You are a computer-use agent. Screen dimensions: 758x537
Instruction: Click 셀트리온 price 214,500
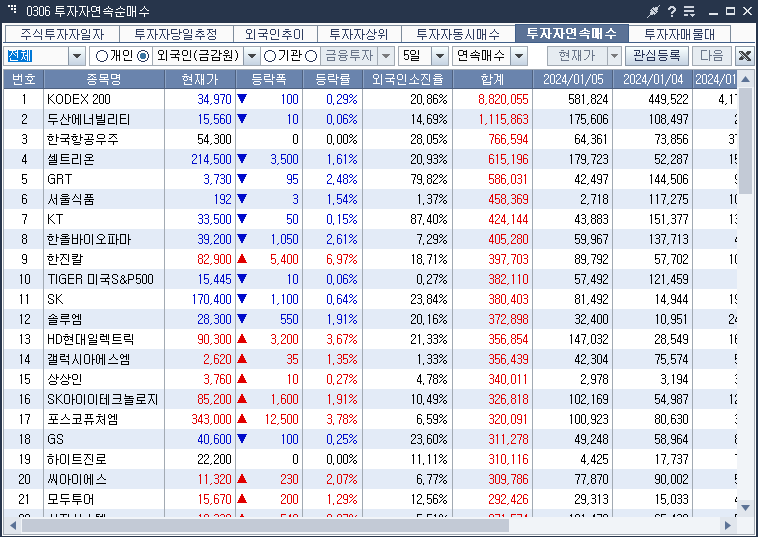pos(211,159)
